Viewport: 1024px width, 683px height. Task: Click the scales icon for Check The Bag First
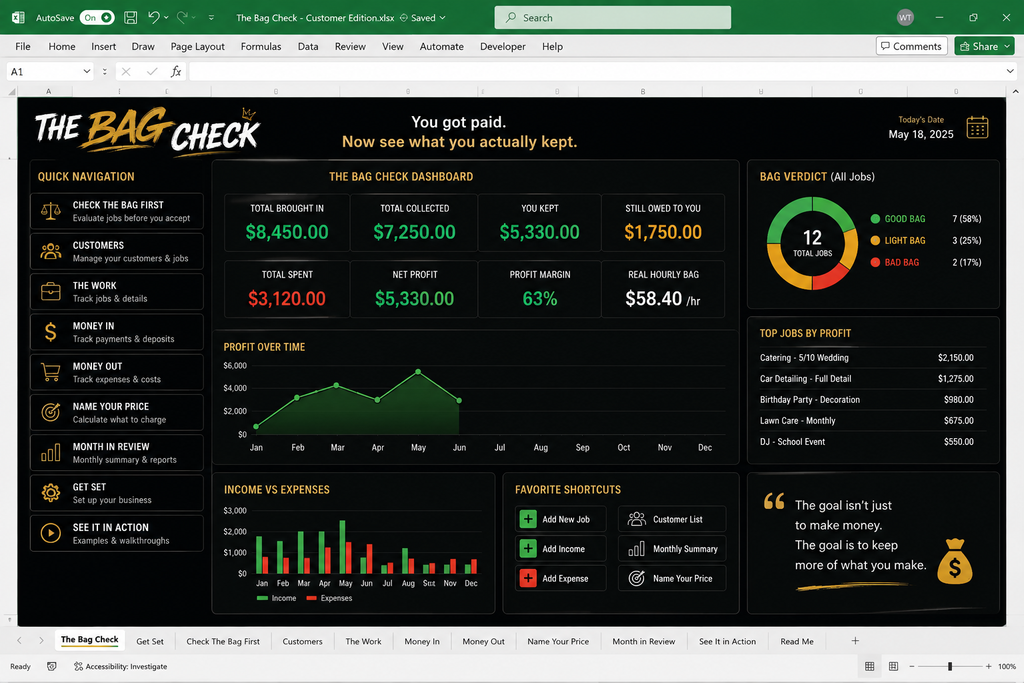[50, 211]
